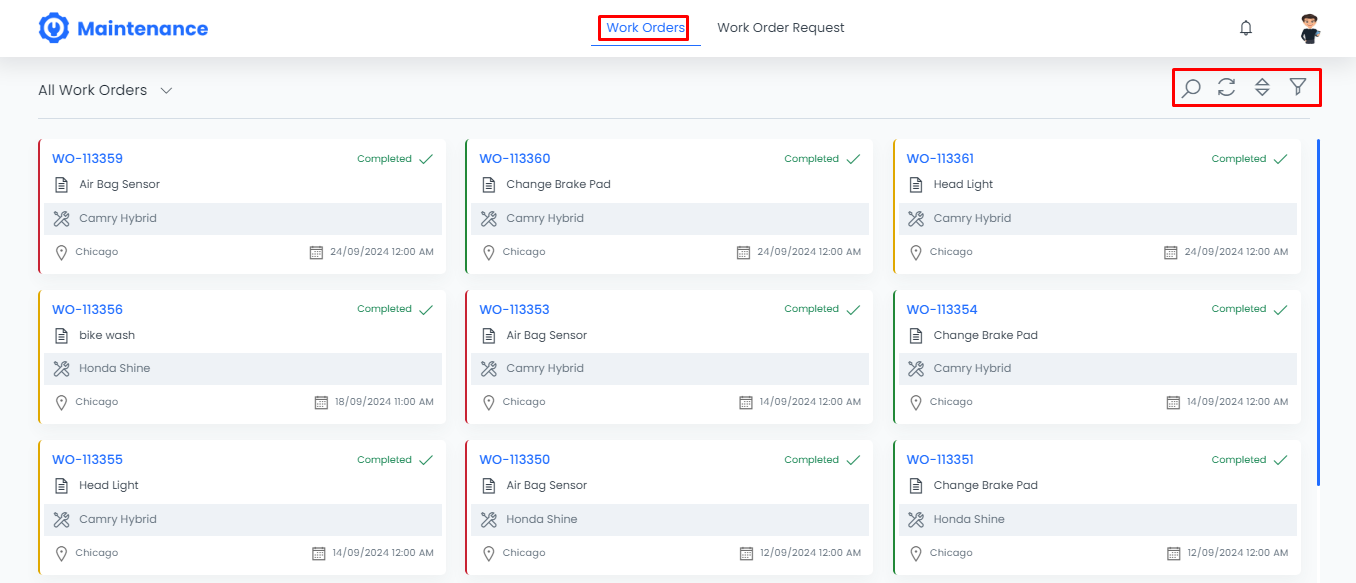Click calendar icon in WO-113361 card

(1171, 252)
